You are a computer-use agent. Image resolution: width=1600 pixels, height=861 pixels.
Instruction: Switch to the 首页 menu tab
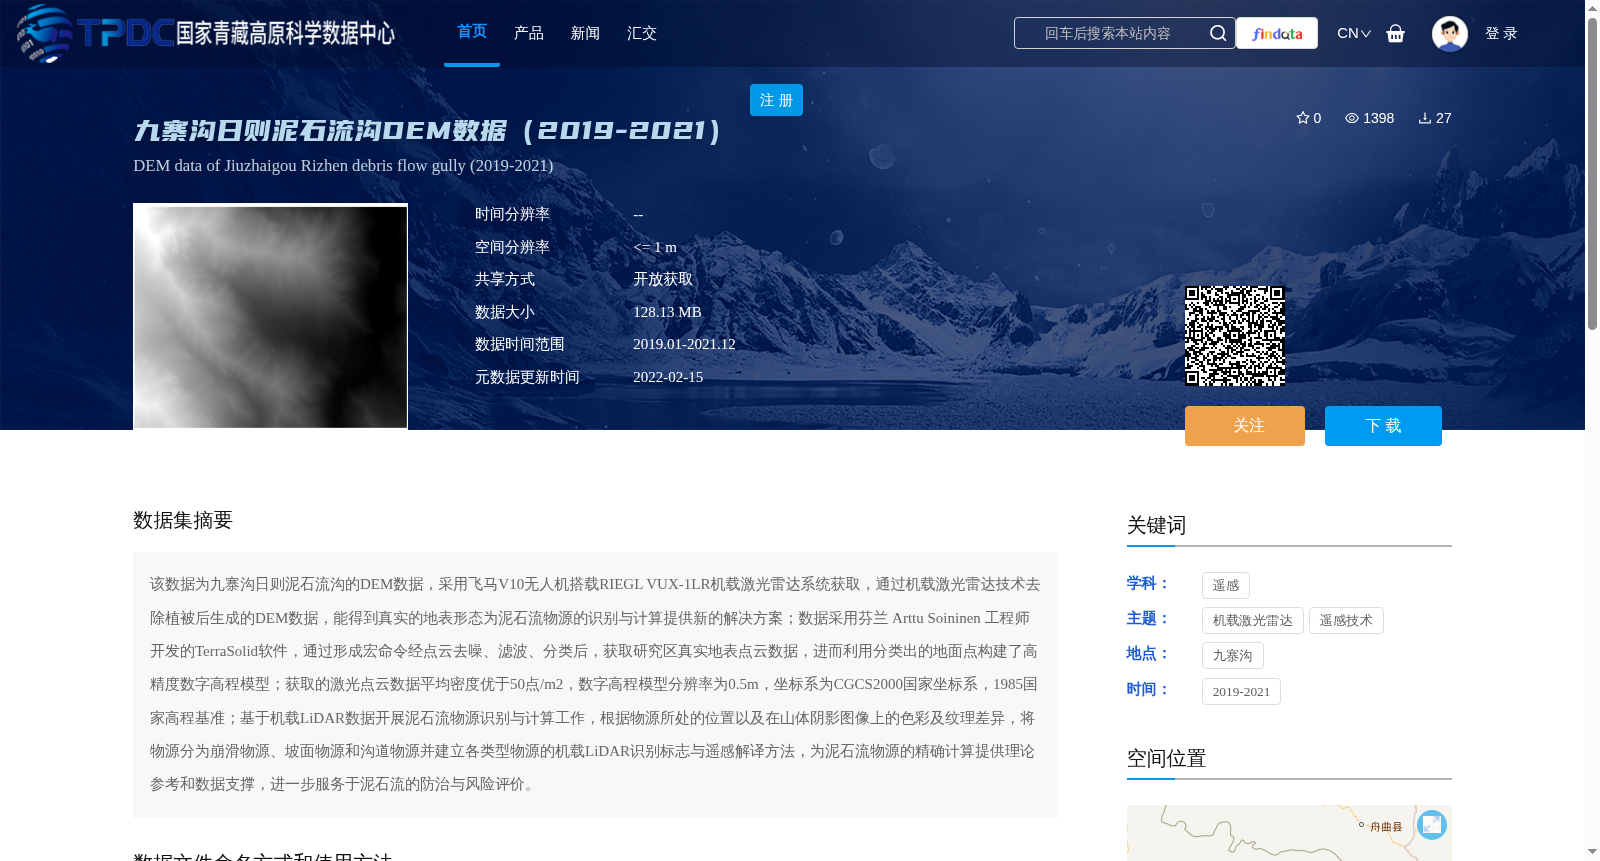coord(472,32)
